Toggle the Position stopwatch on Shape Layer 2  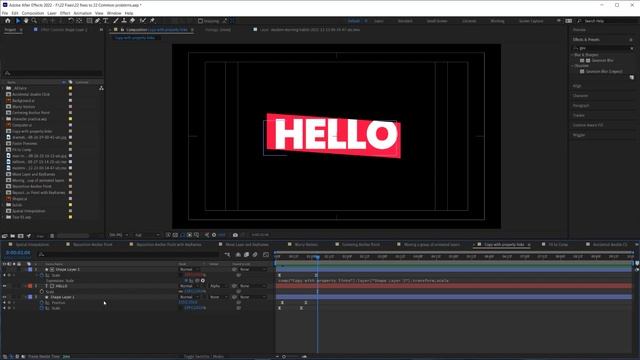pos(42,303)
